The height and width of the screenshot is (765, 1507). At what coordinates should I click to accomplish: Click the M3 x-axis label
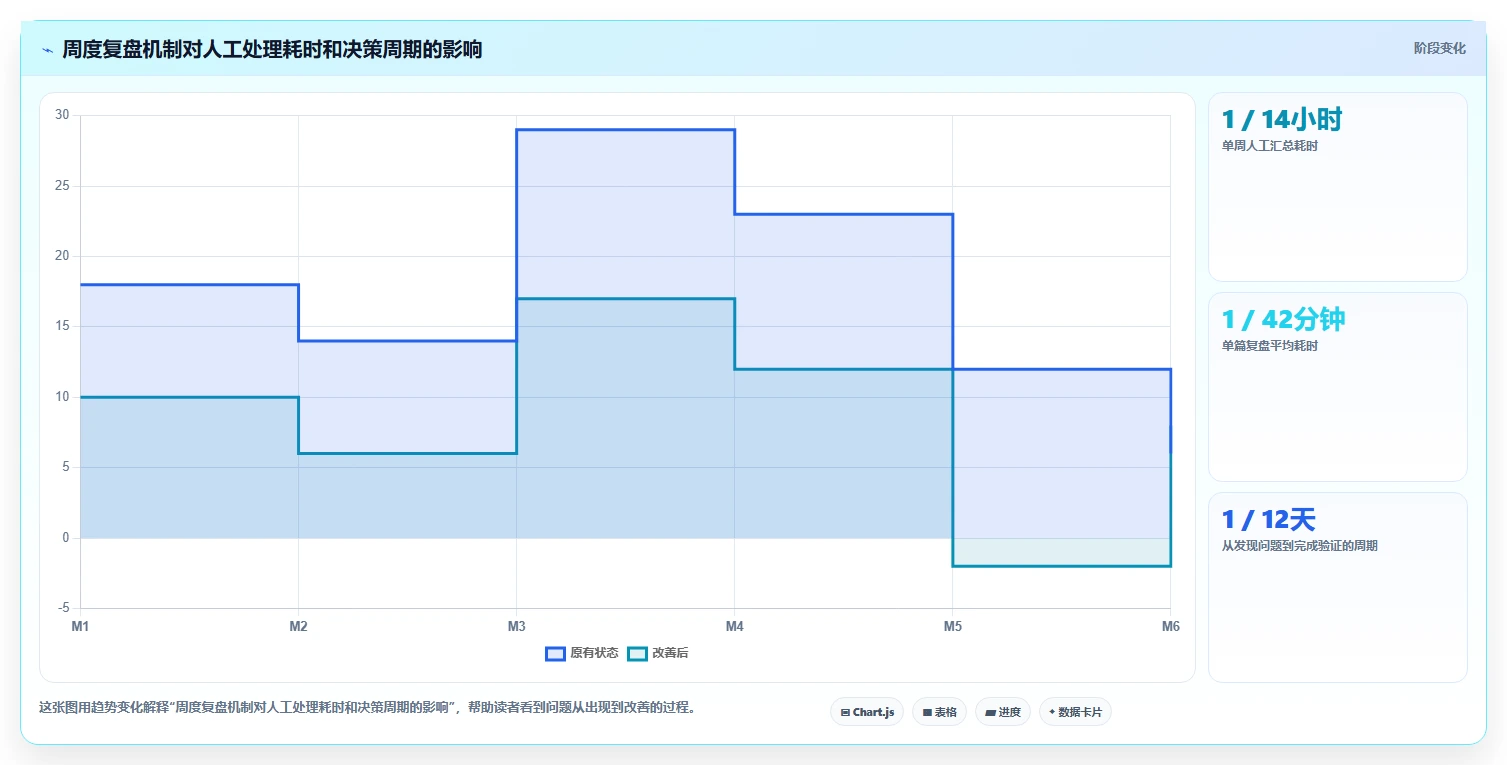[x=516, y=627]
